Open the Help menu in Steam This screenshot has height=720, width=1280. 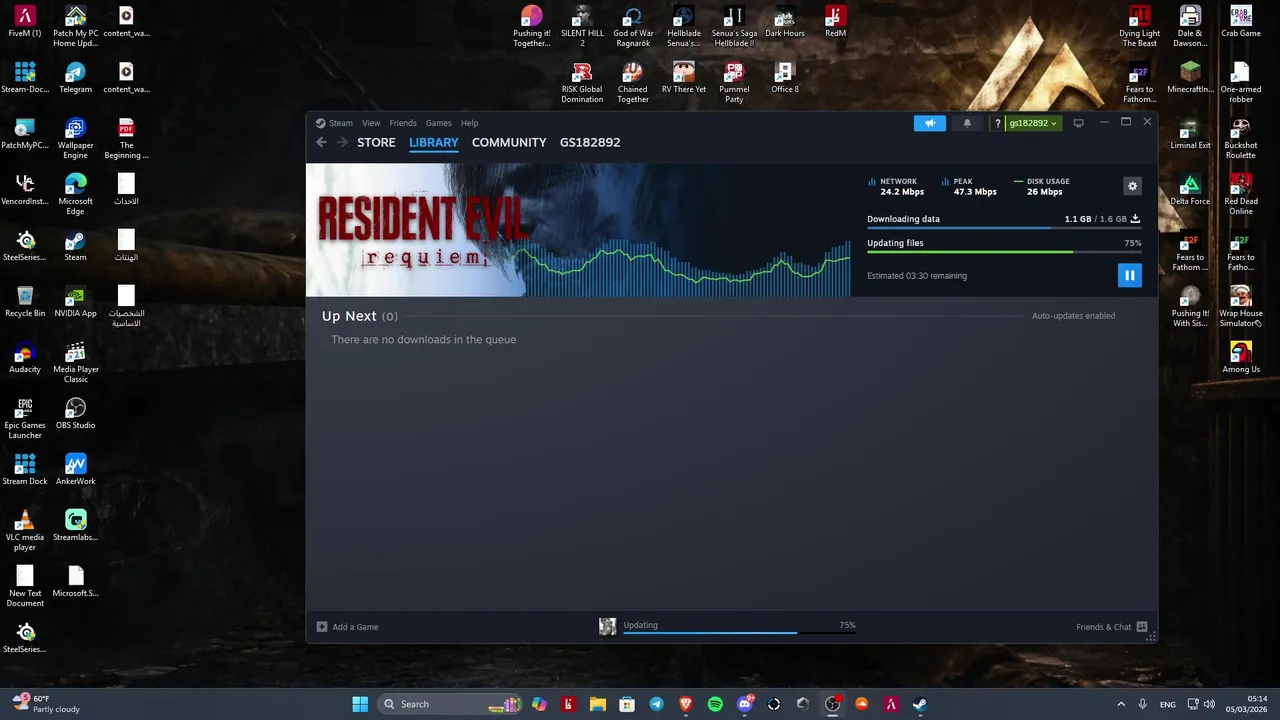(x=469, y=123)
